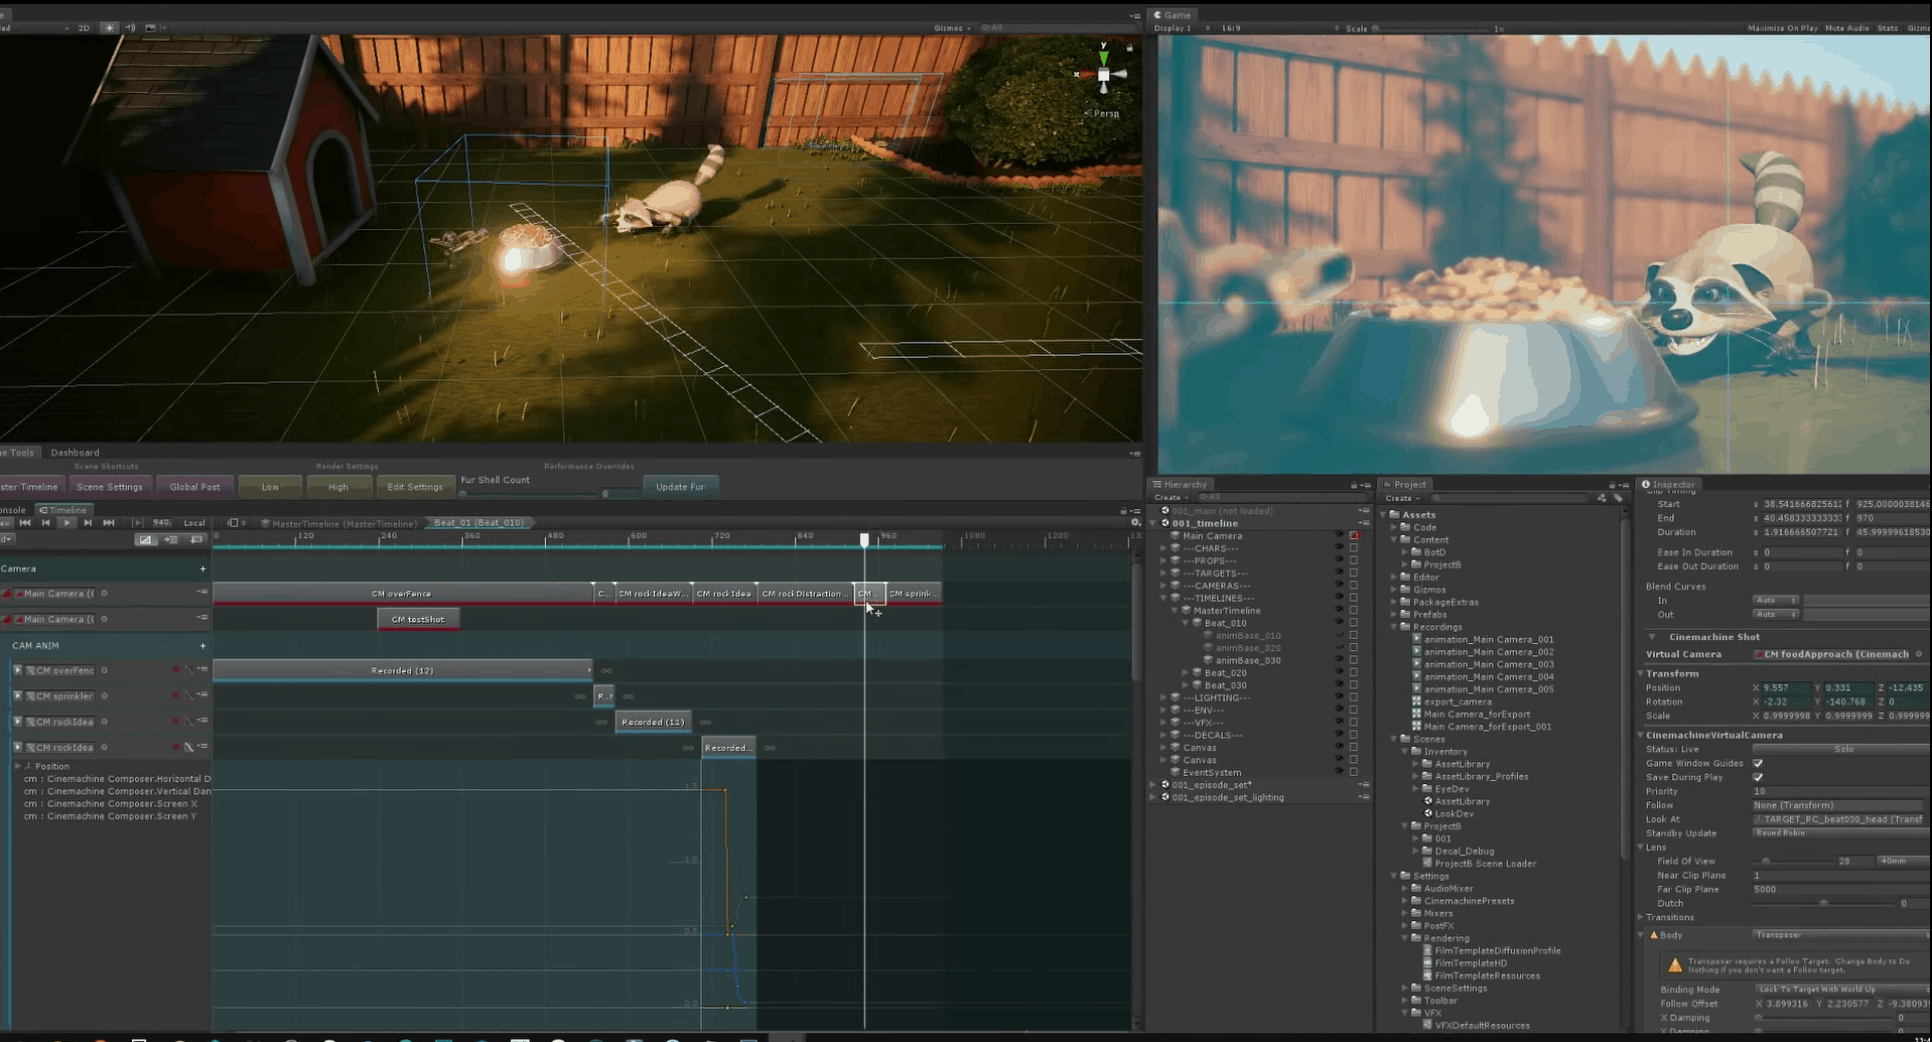Play the timeline
1932x1042 pixels.
coord(67,522)
